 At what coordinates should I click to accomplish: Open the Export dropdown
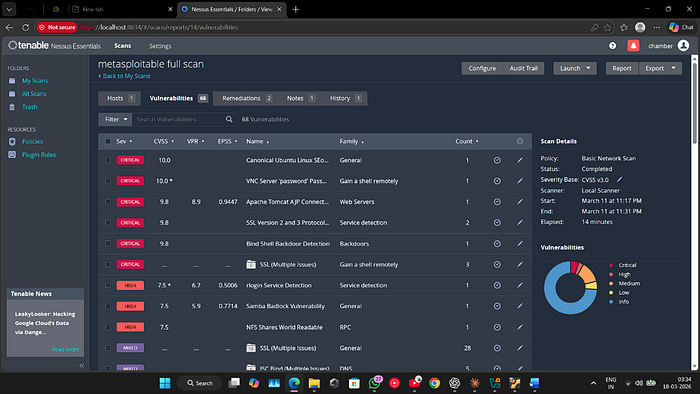(x=660, y=68)
